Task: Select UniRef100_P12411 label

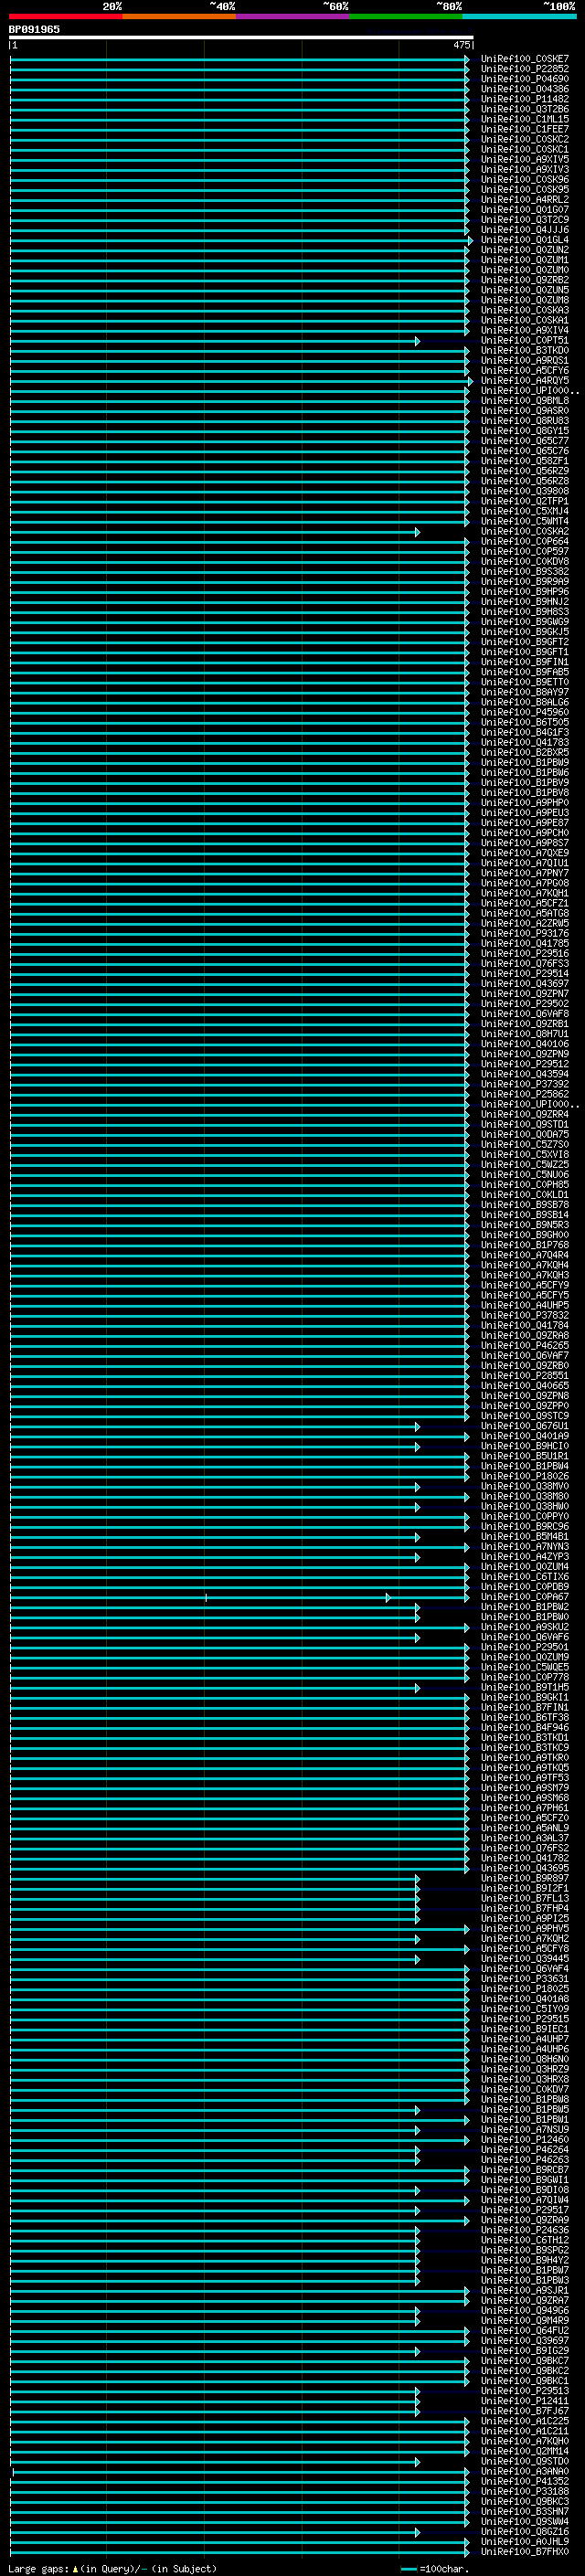Action: click(x=525, y=2401)
